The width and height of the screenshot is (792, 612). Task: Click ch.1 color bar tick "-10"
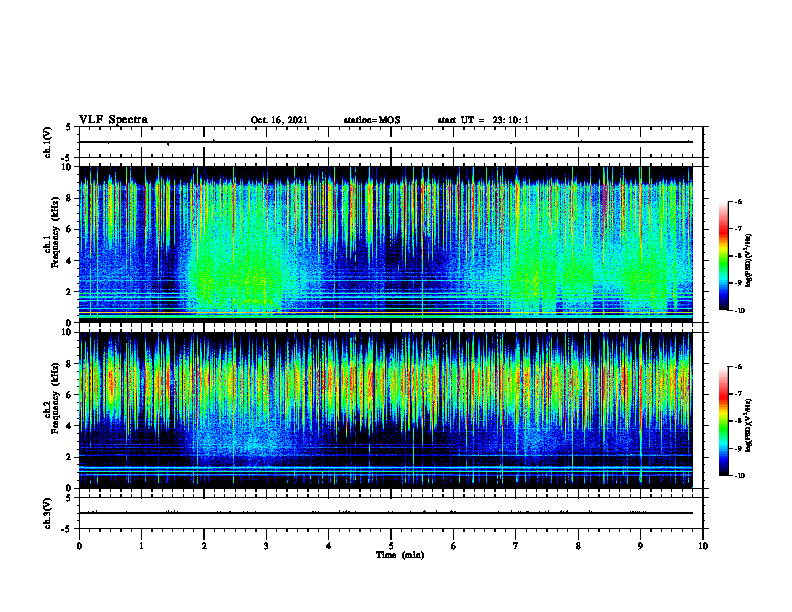[x=739, y=311]
